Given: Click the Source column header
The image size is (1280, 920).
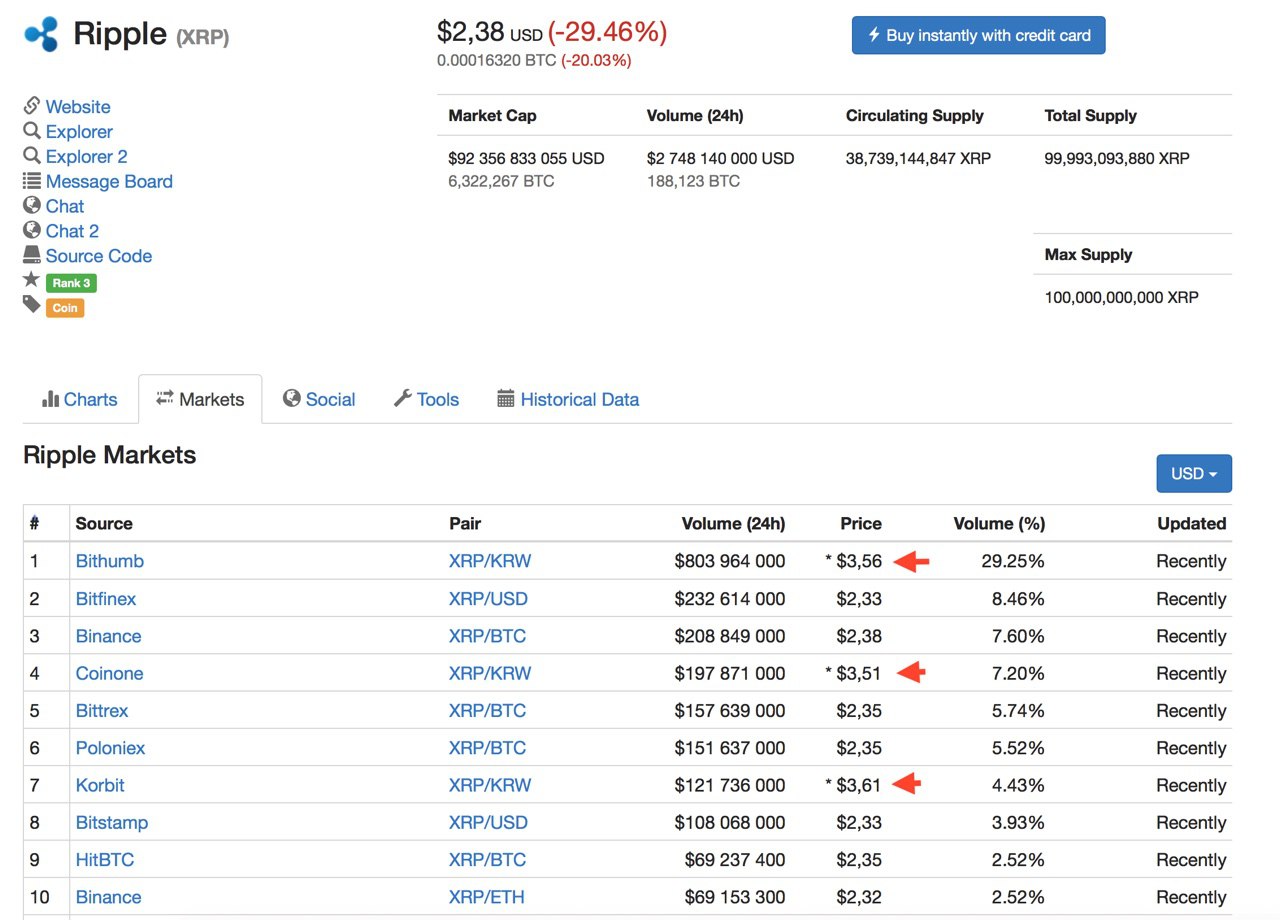Looking at the screenshot, I should point(104,523).
